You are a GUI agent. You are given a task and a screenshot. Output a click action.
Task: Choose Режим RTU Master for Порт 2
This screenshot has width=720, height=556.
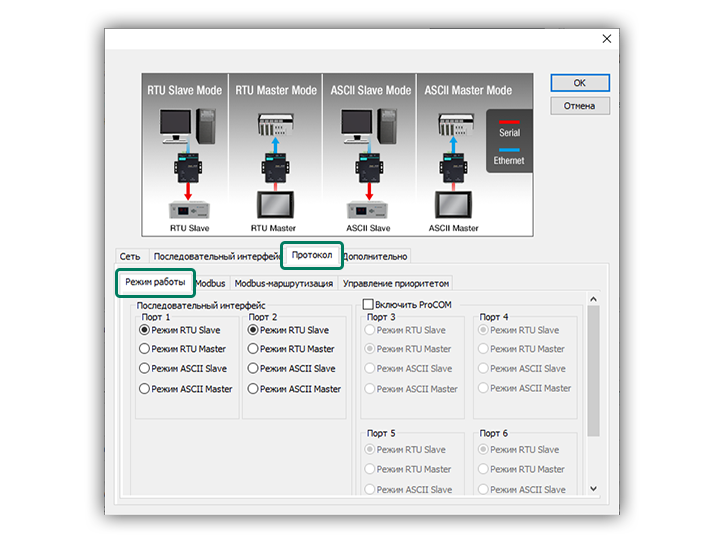(253, 349)
